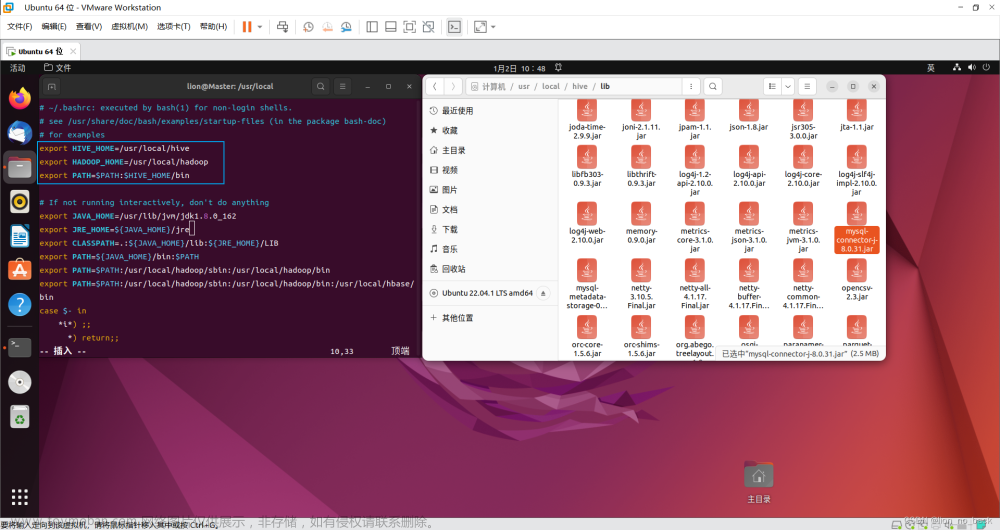Select log4j-web-2.10.0.jar file
Viewport: 1000px width, 530px height.
[587, 224]
